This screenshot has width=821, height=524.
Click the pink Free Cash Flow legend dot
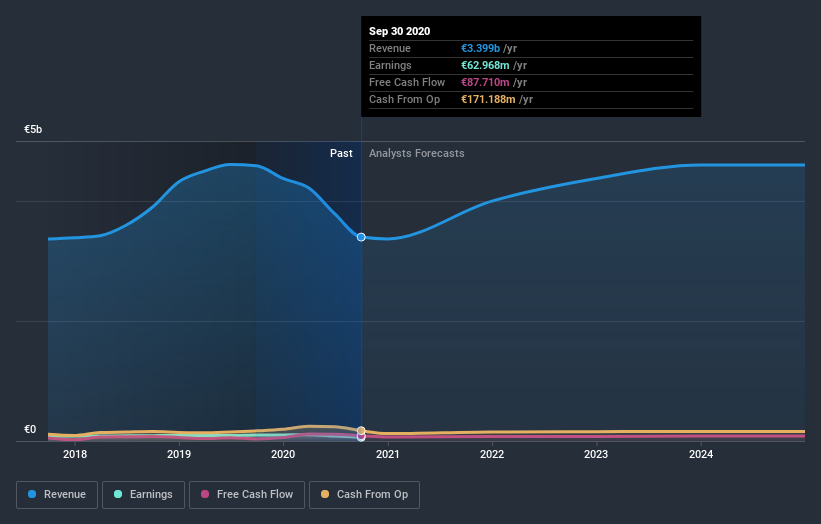205,494
